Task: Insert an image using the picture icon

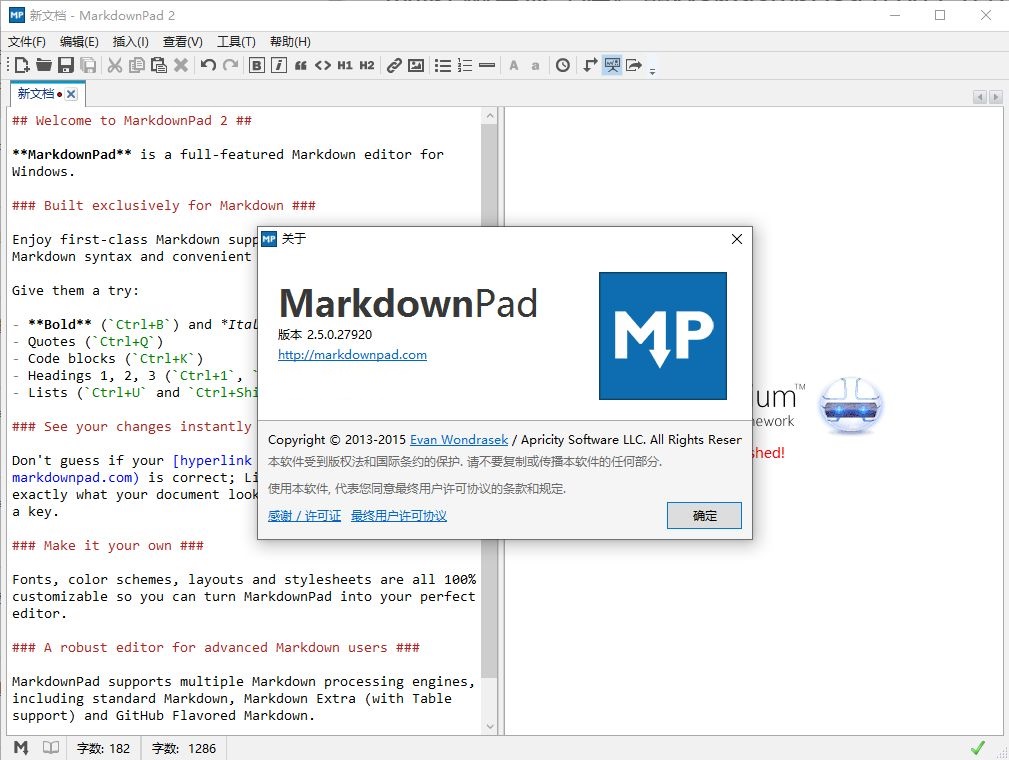Action: (x=416, y=65)
